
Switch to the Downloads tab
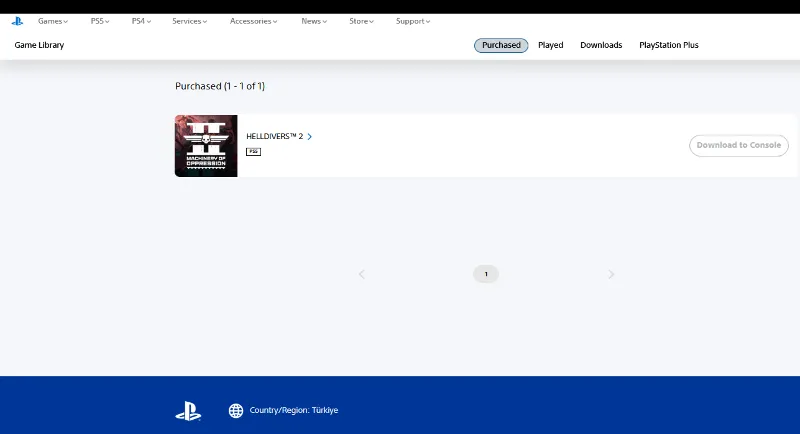(601, 45)
